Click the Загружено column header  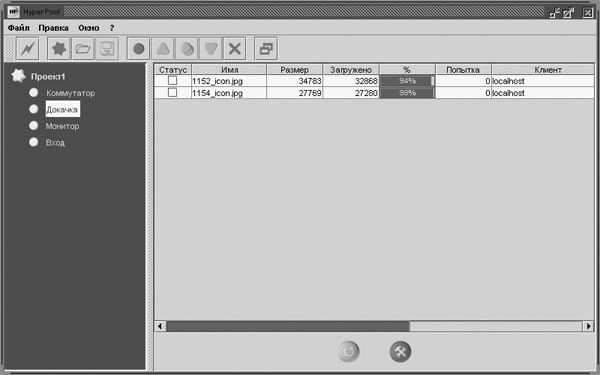point(351,70)
